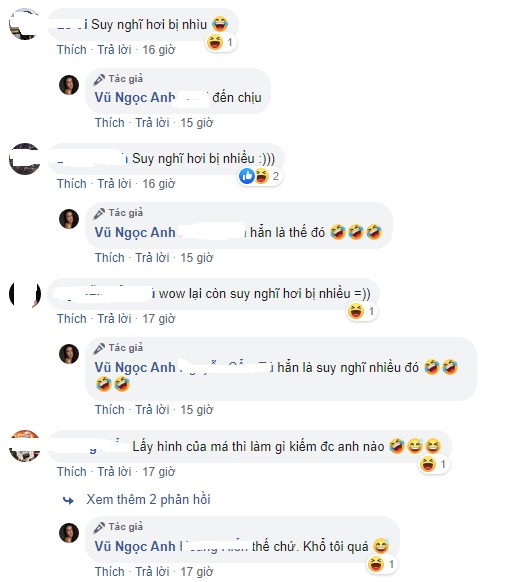Click '15 giờ' timestamp under 'hẳn là suy nghĩ nhiều' reply
Viewport: 510px width, 582px height.
coord(197,409)
